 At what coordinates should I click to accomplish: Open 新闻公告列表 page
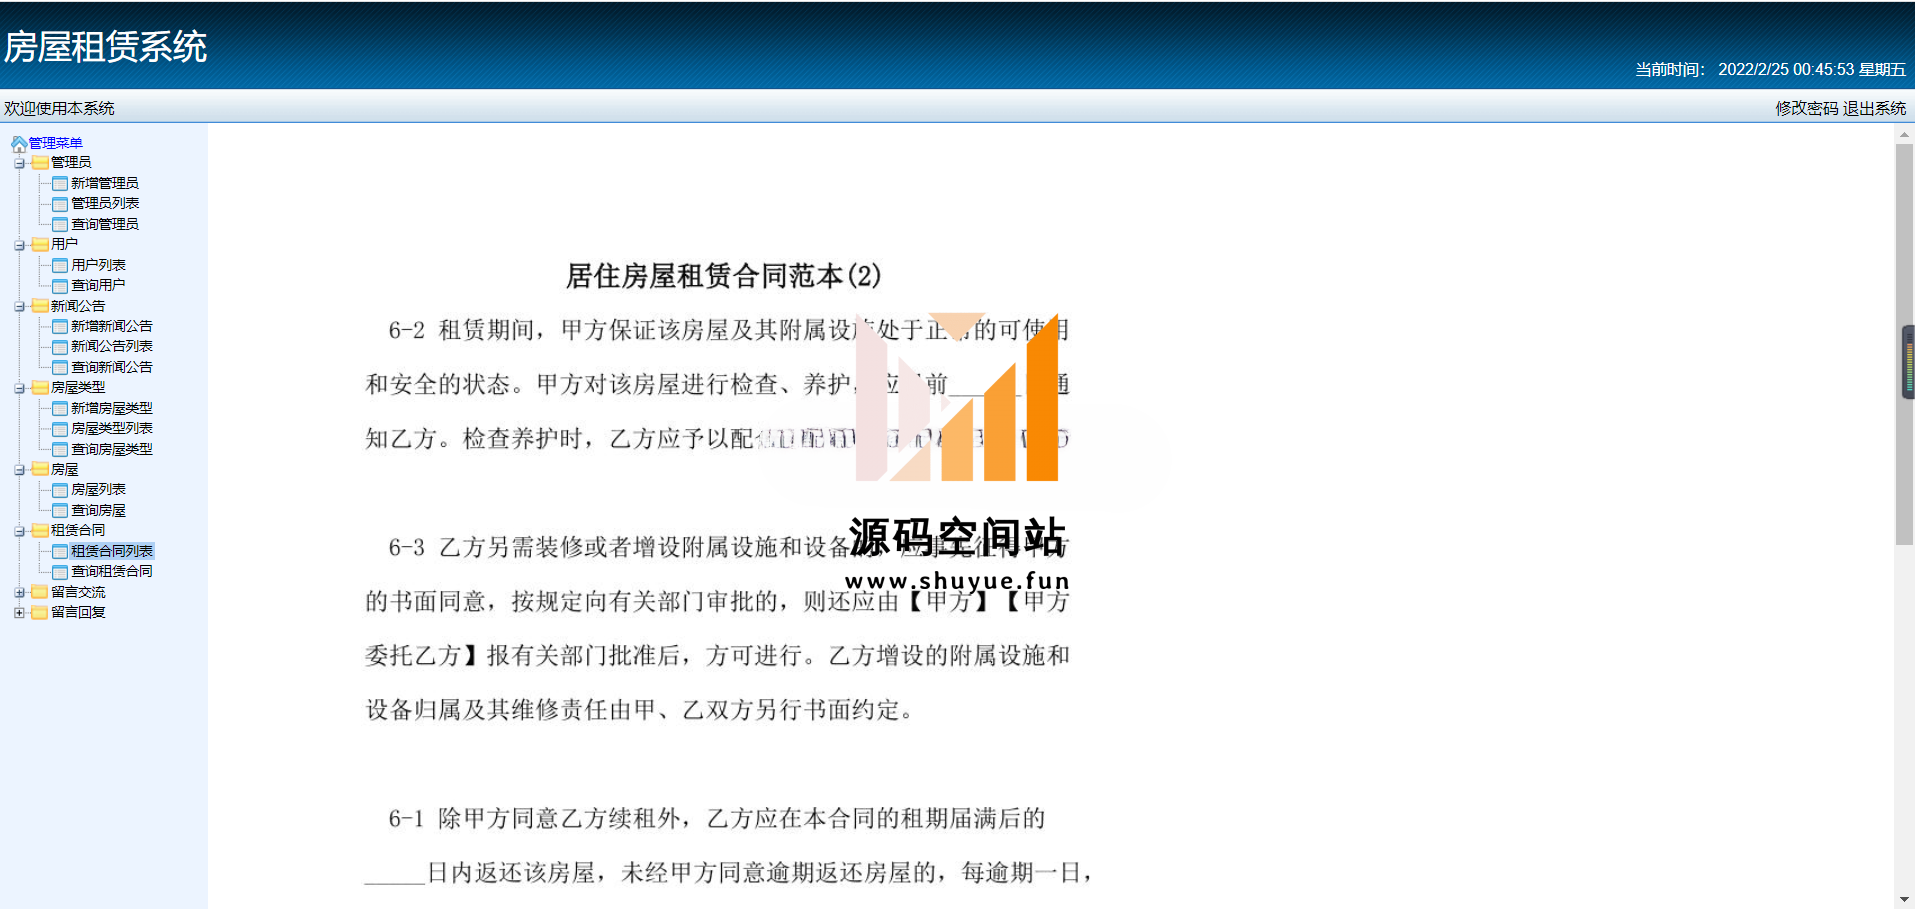coord(112,346)
